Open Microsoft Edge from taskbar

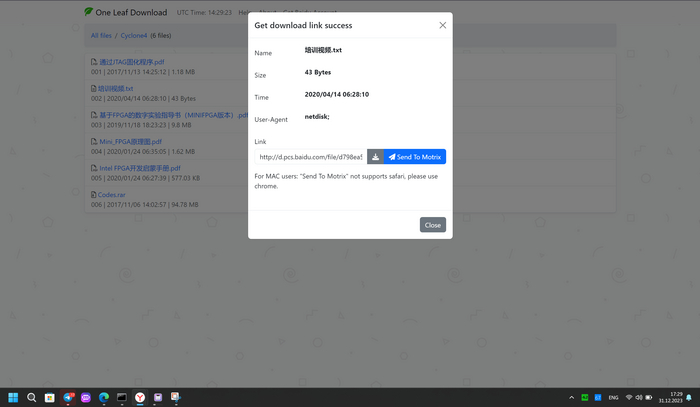coord(104,397)
